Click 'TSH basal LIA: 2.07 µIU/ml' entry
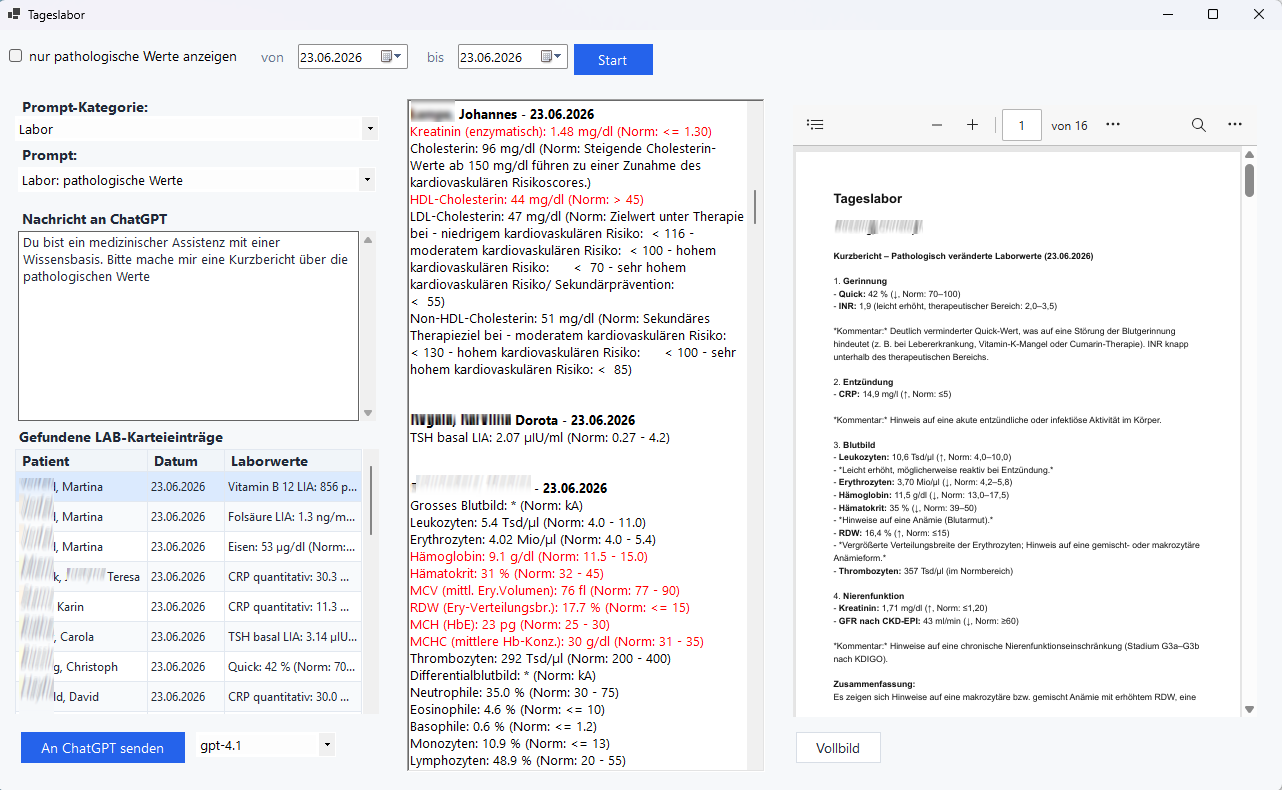Image resolution: width=1282 pixels, height=790 pixels. click(x=540, y=437)
